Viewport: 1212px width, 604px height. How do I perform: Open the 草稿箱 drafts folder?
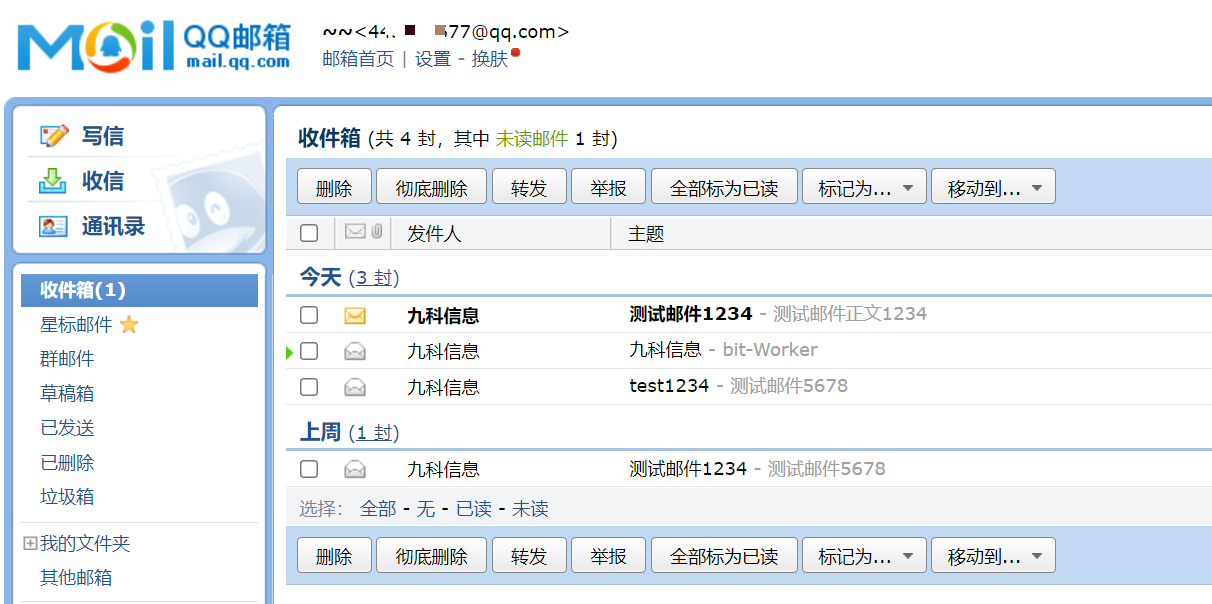pos(67,394)
